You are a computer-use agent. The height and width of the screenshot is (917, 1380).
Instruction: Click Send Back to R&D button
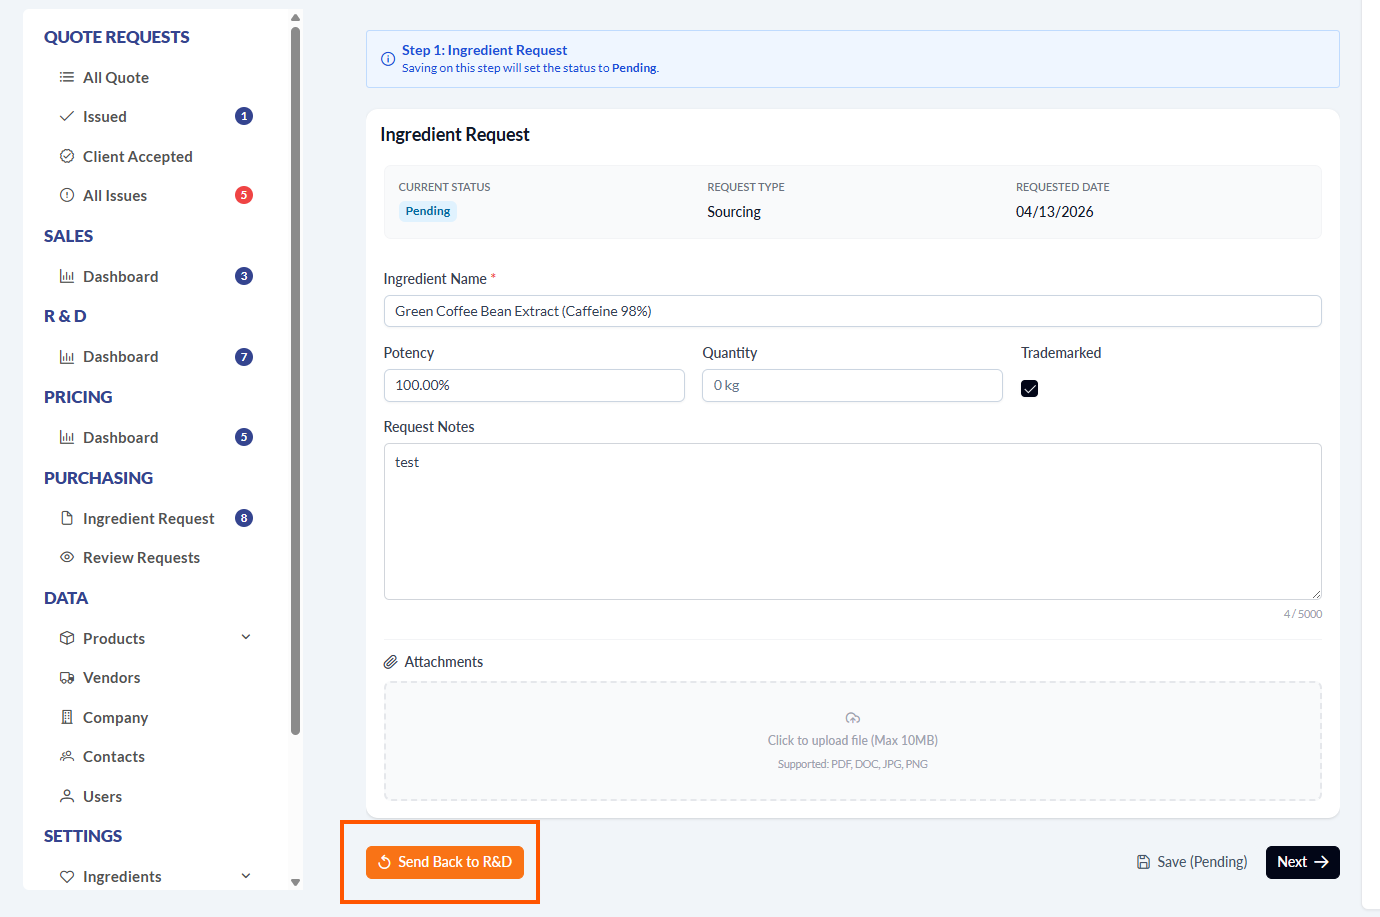pyautogui.click(x=445, y=862)
